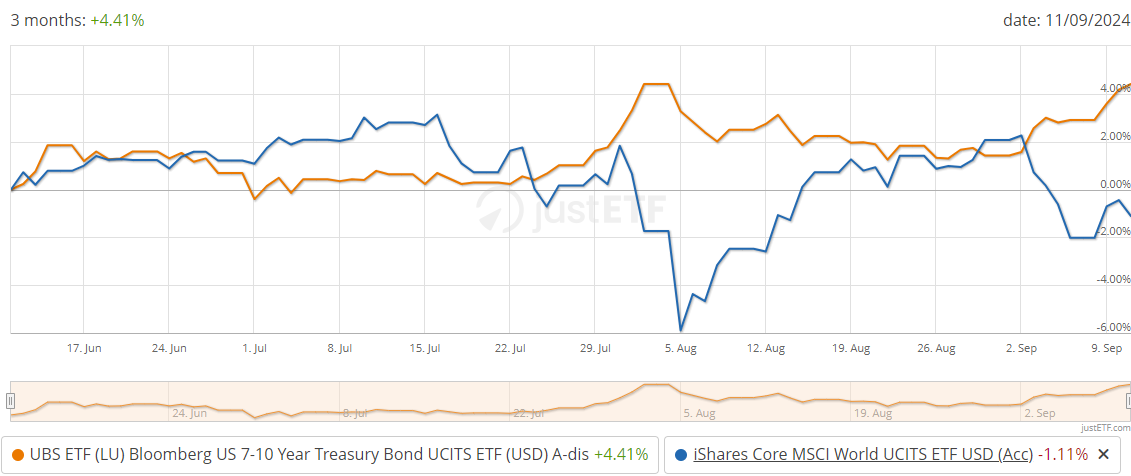The image size is (1131, 476).
Task: Open the justETF.com credit link
Action: coord(1106,428)
